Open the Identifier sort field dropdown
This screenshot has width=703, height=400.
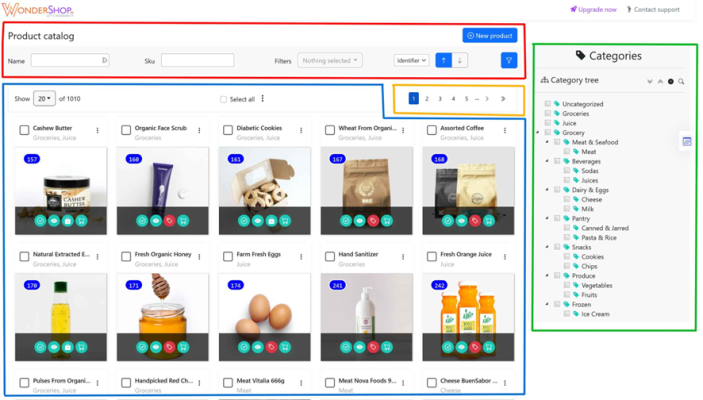pos(411,61)
